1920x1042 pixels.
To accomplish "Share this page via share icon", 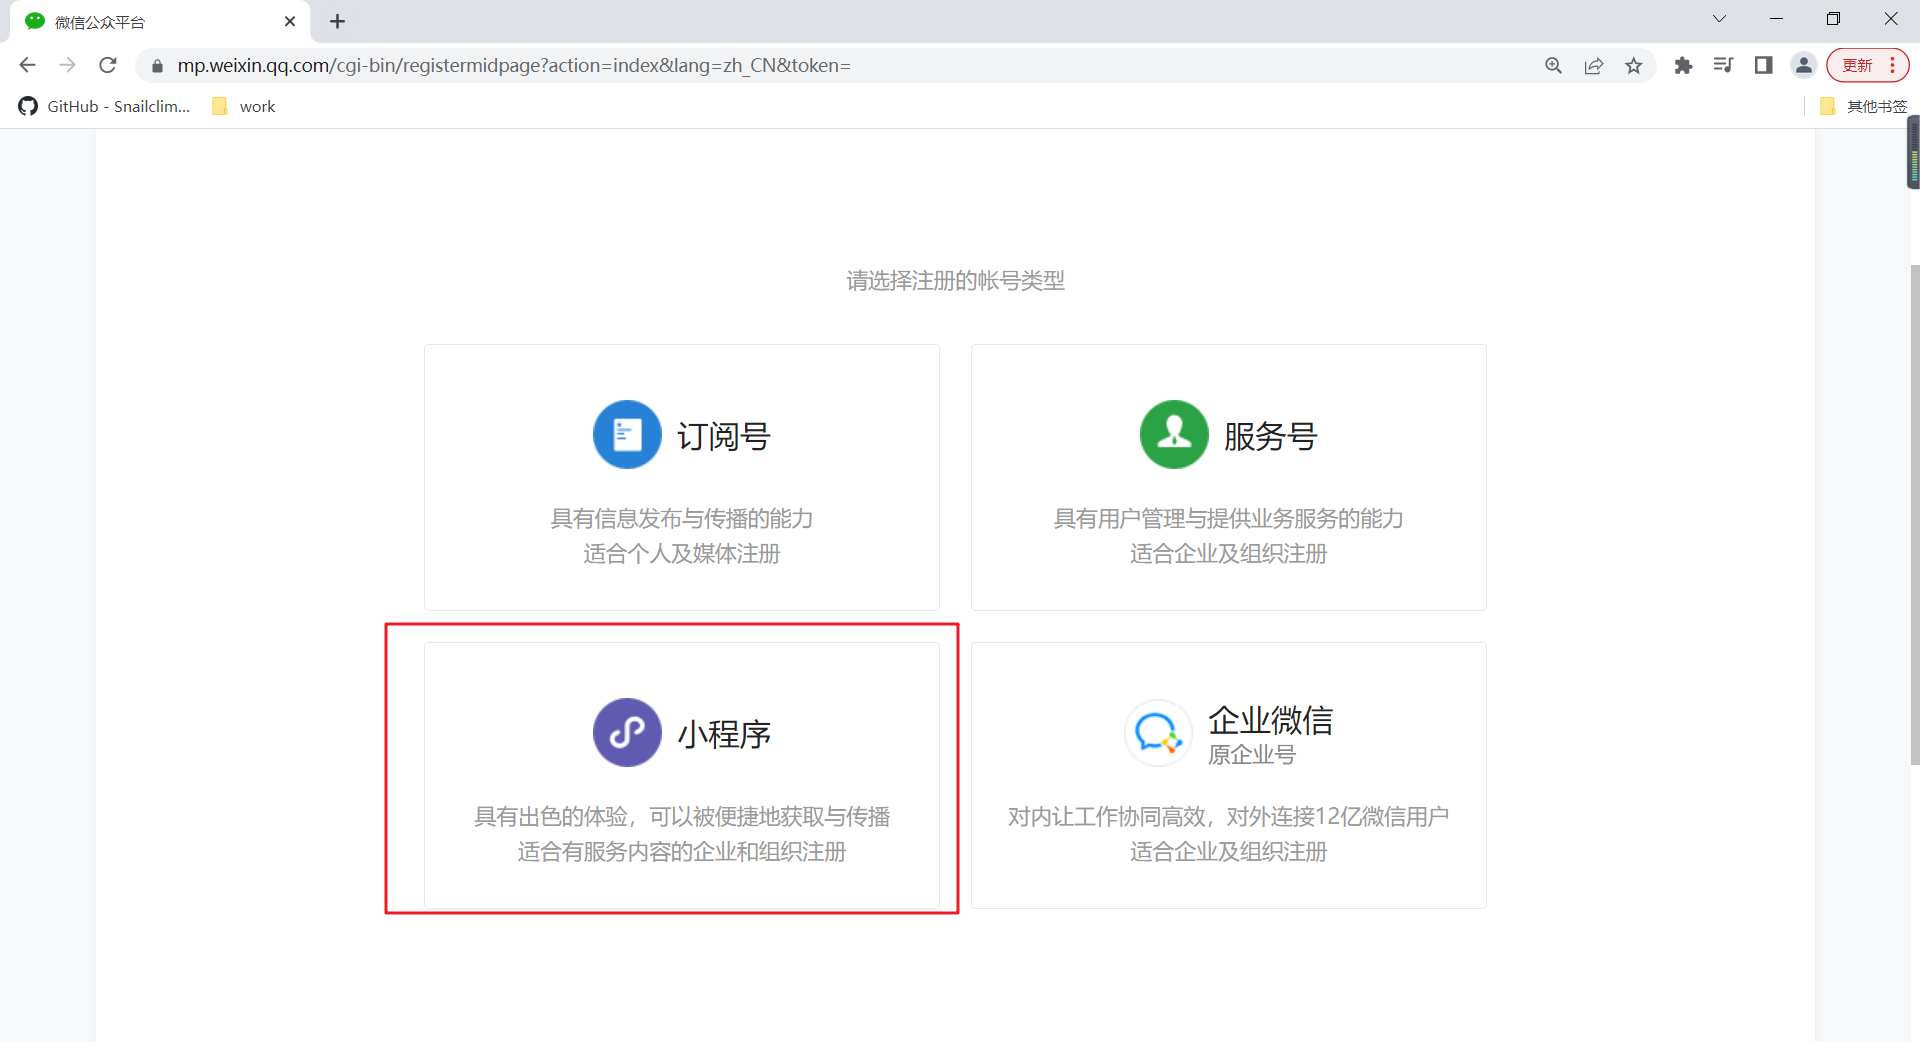I will tap(1594, 65).
